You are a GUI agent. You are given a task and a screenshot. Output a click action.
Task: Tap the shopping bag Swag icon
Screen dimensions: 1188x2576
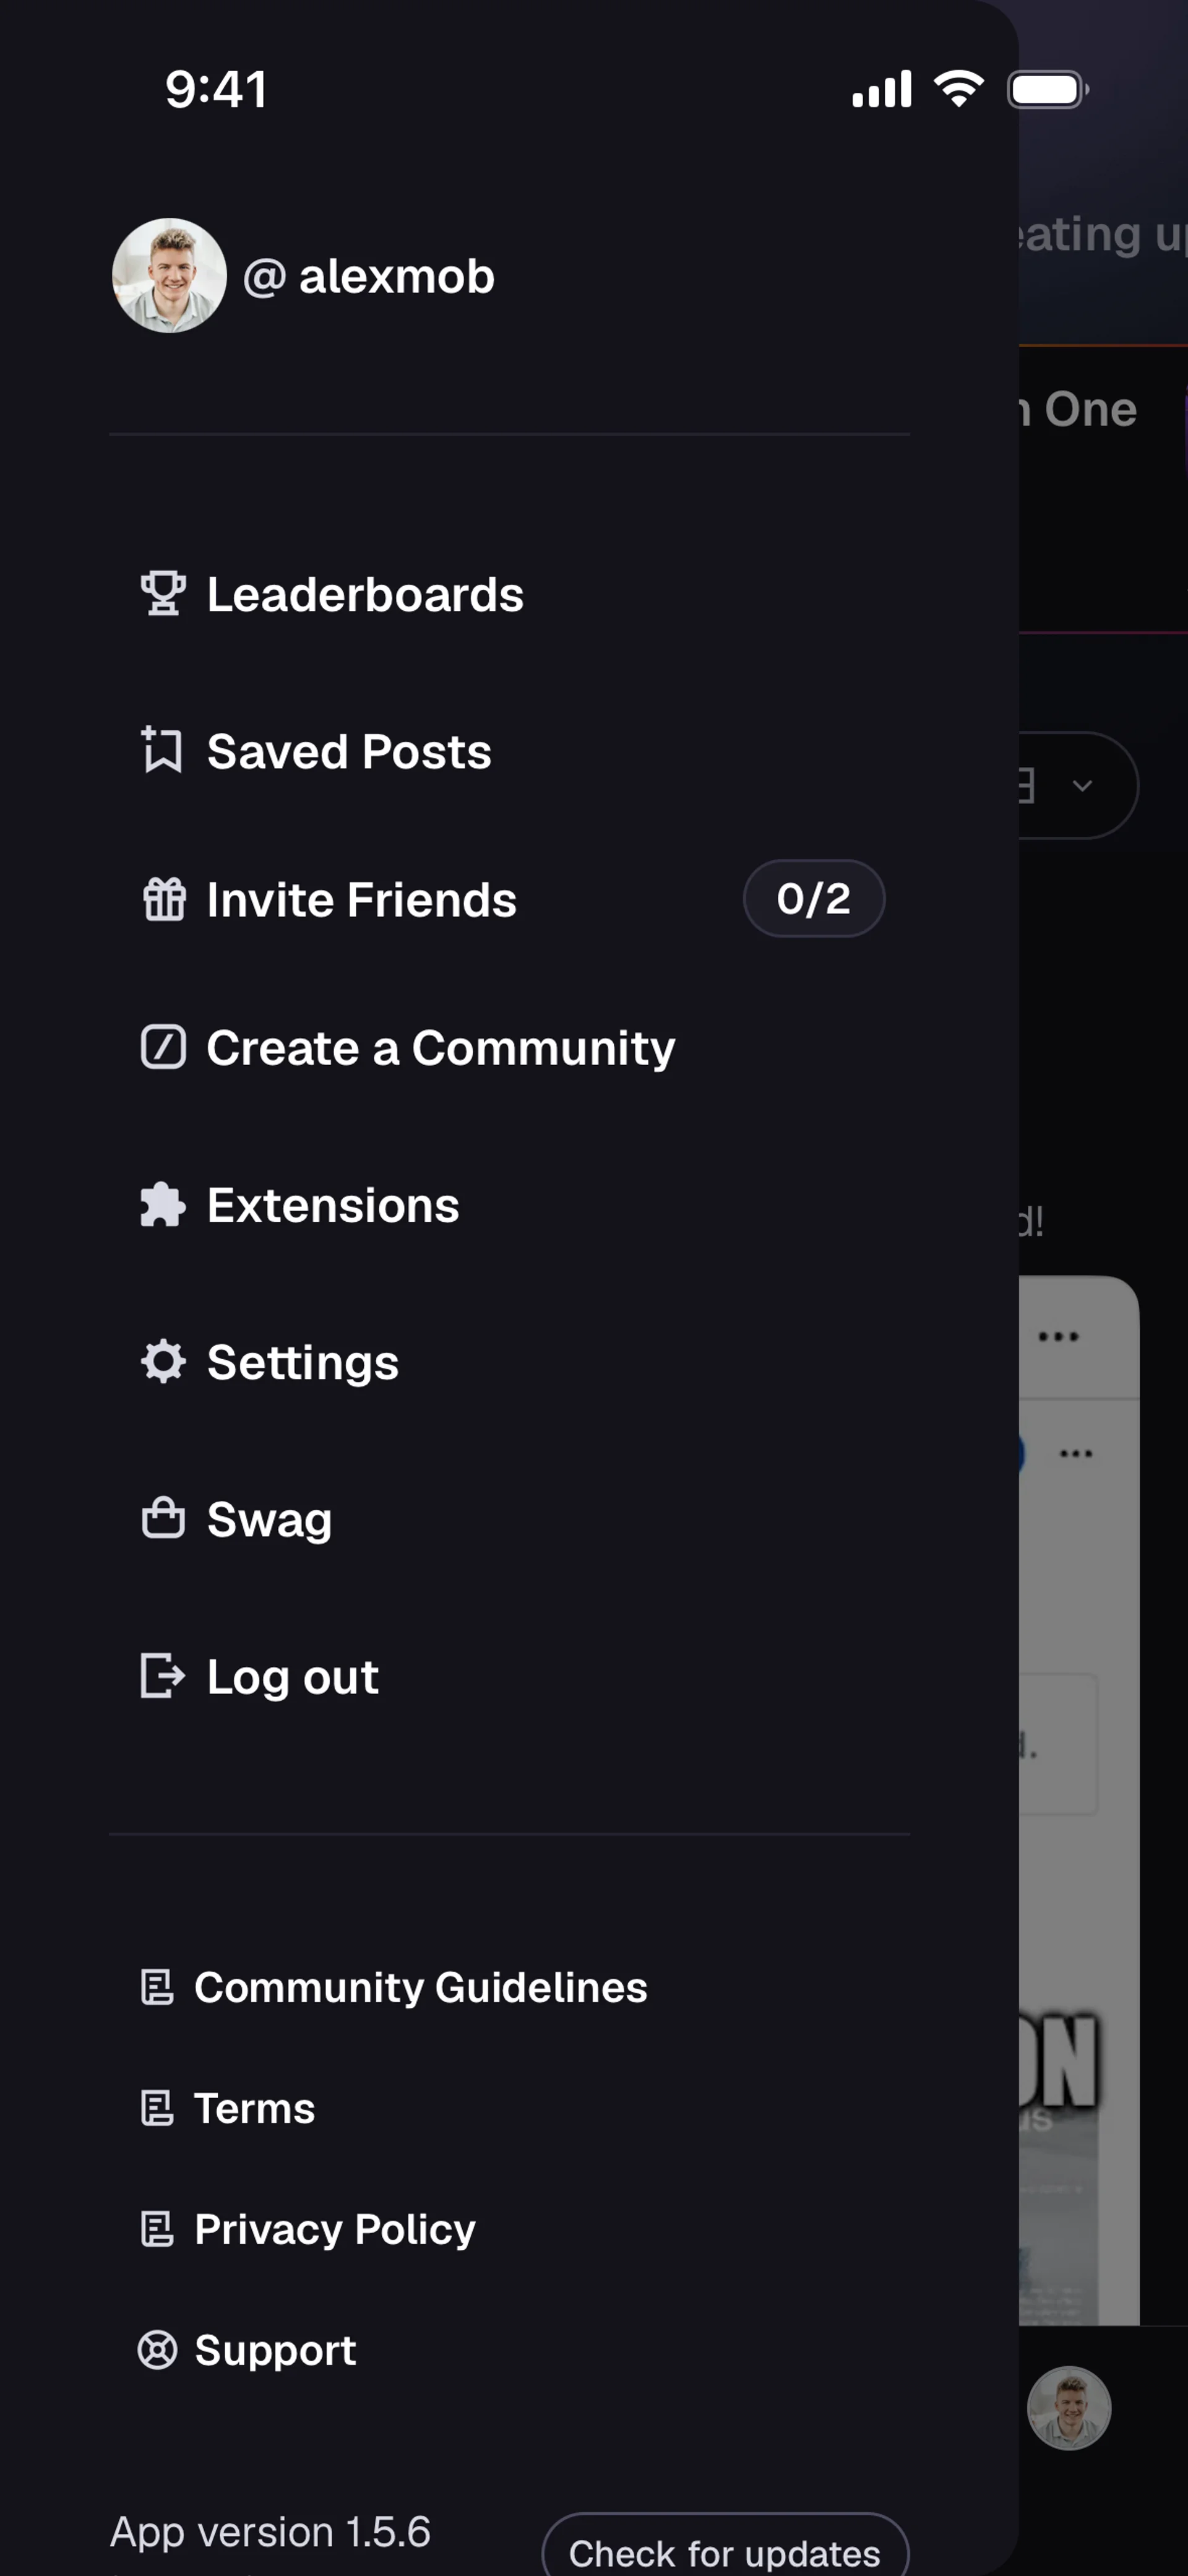click(163, 1518)
